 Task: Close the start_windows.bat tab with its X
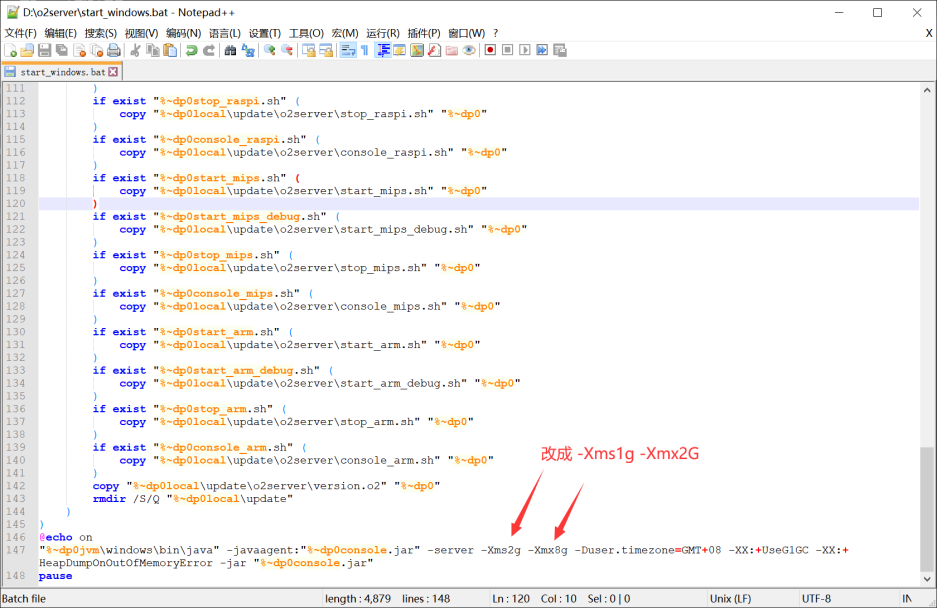[113, 72]
